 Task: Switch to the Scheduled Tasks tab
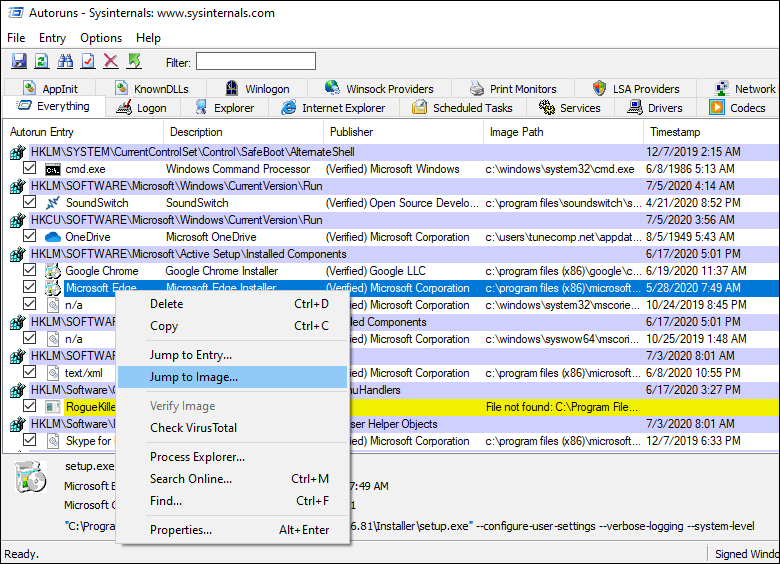463,107
